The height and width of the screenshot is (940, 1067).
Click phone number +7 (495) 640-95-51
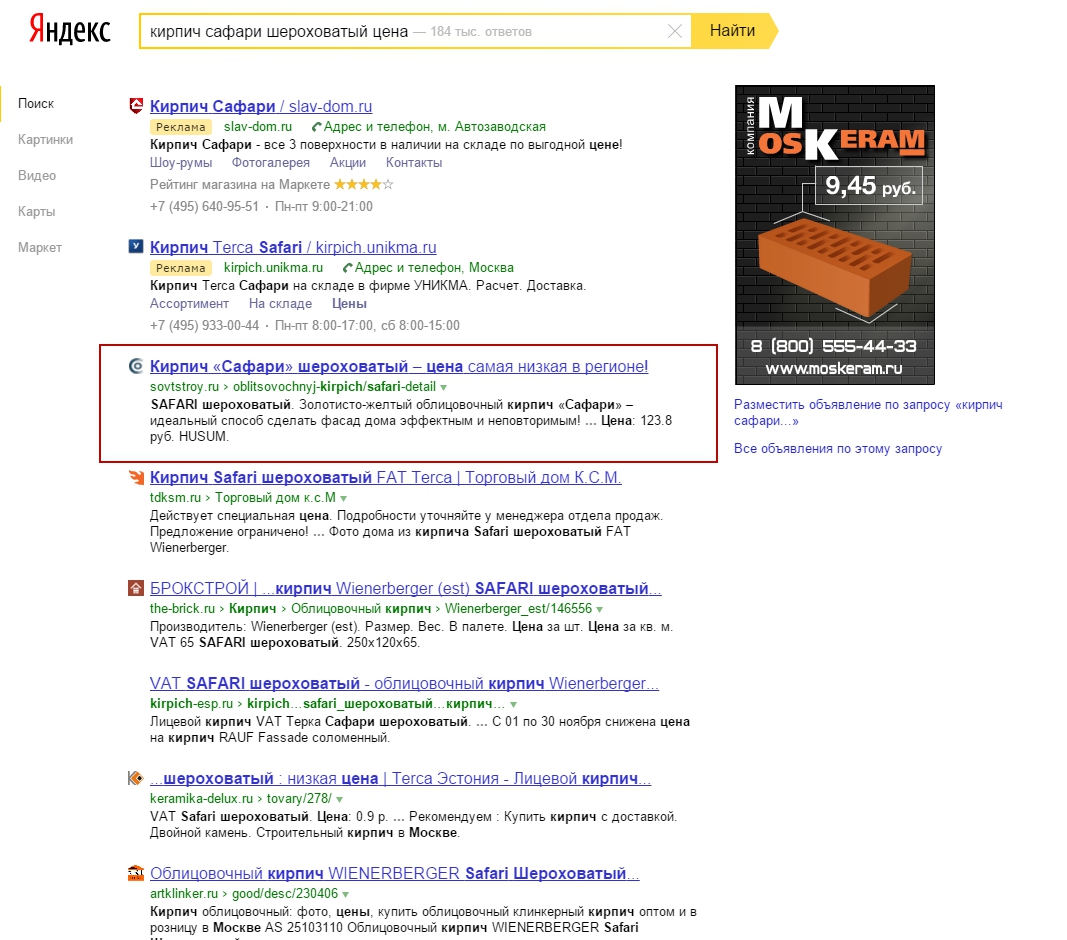[x=204, y=206]
